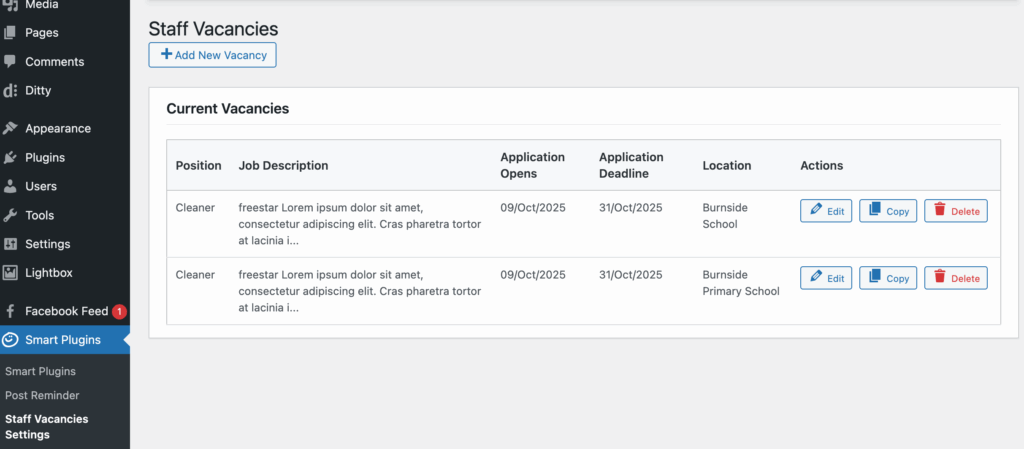Click the Pages icon in sidebar
This screenshot has height=449, width=1024.
click(10, 33)
